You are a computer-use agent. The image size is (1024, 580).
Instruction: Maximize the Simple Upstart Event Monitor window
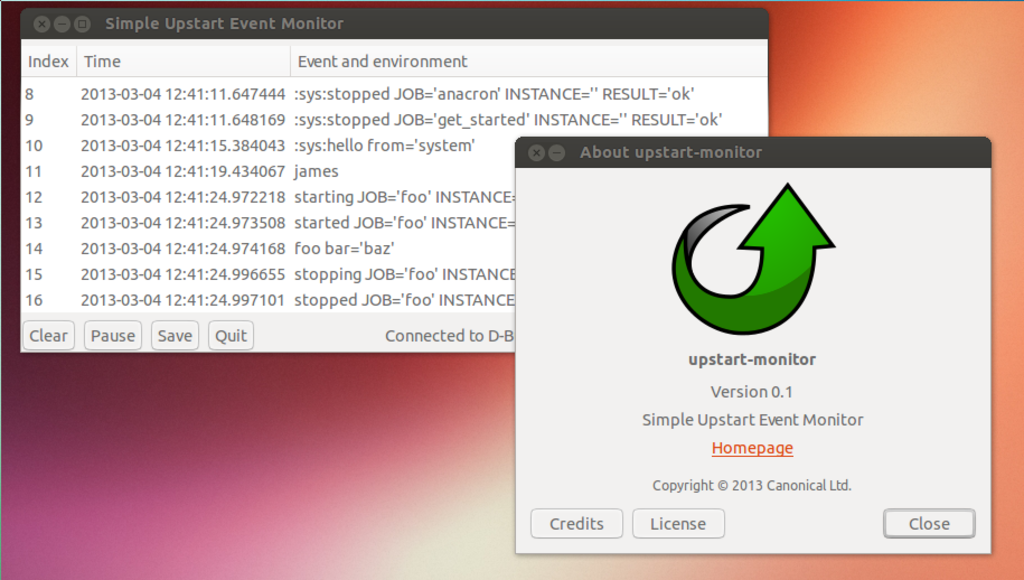tap(83, 24)
